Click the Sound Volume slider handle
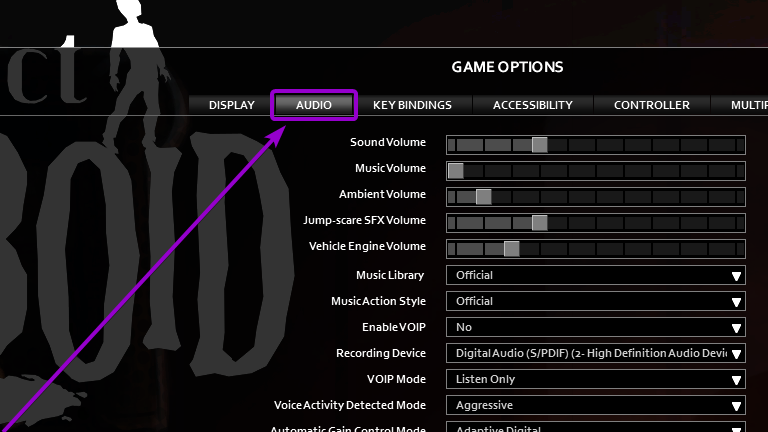This screenshot has height=432, width=768. (x=539, y=144)
